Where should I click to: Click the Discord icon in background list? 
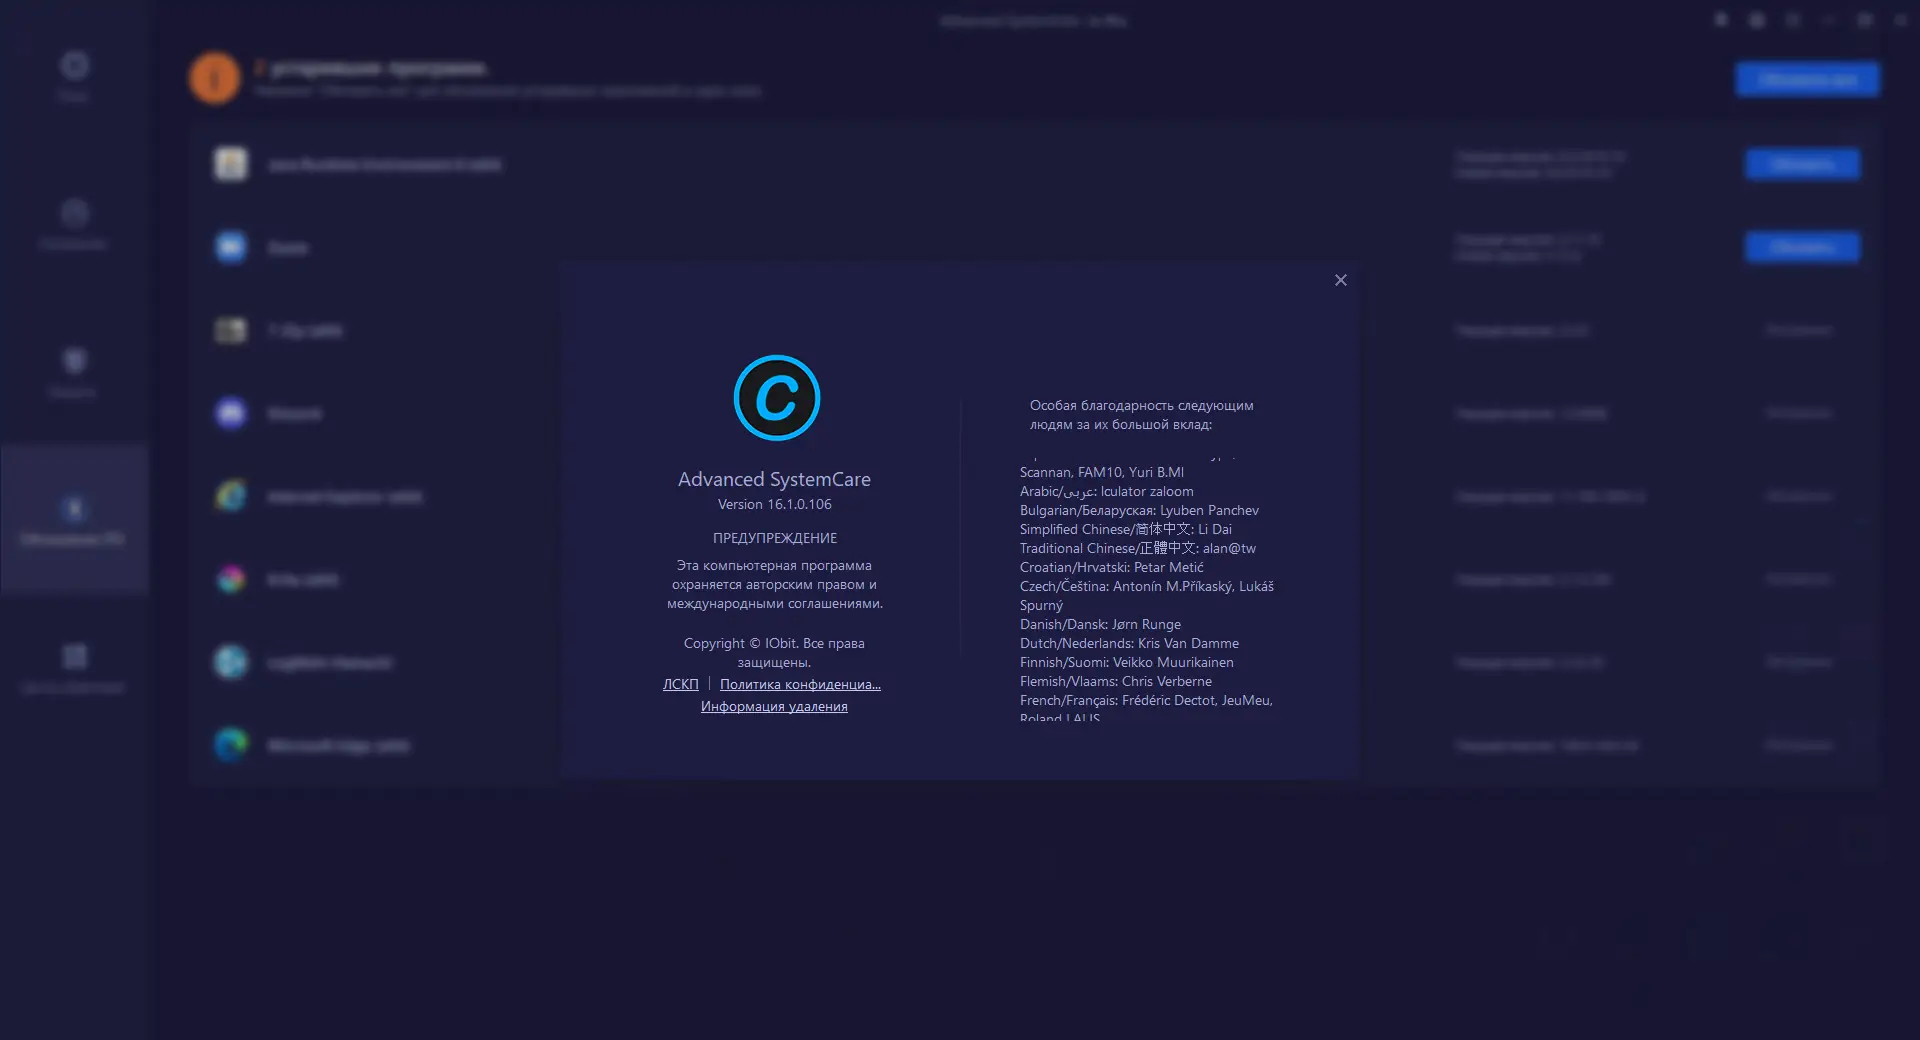(x=231, y=413)
